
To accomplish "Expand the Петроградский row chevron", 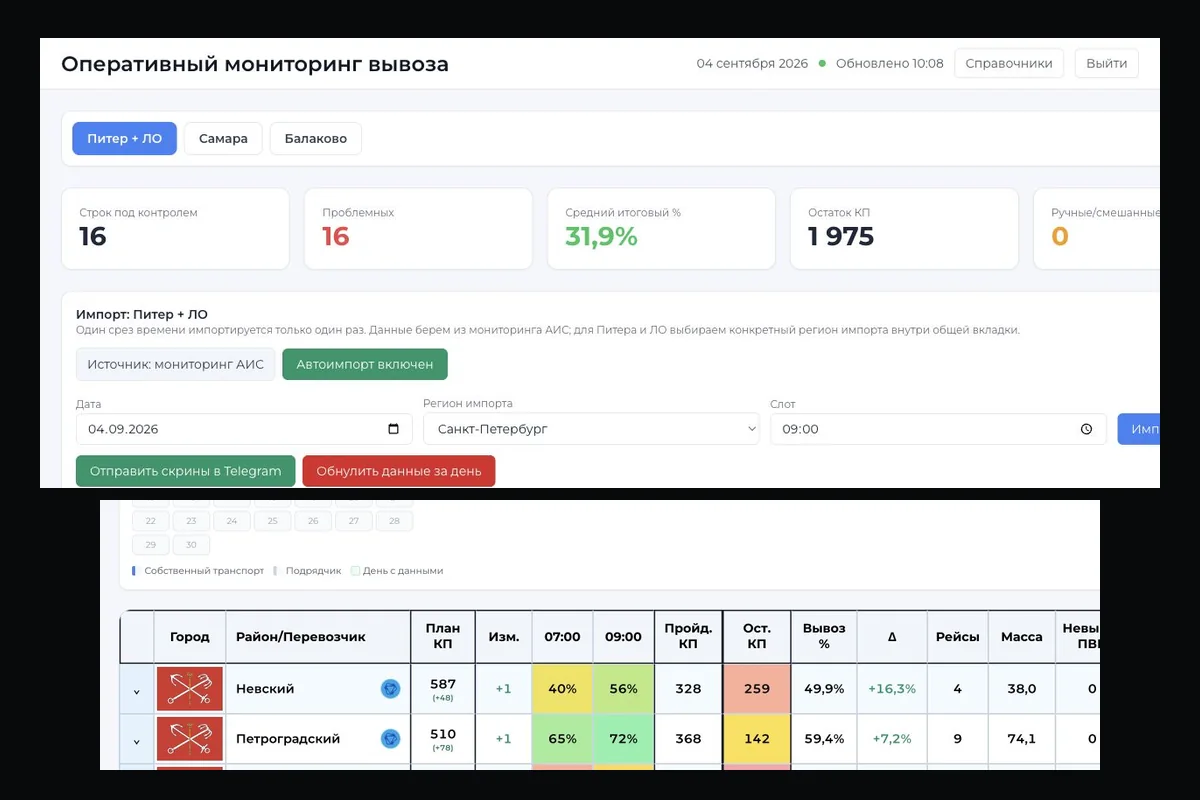I will click(137, 741).
